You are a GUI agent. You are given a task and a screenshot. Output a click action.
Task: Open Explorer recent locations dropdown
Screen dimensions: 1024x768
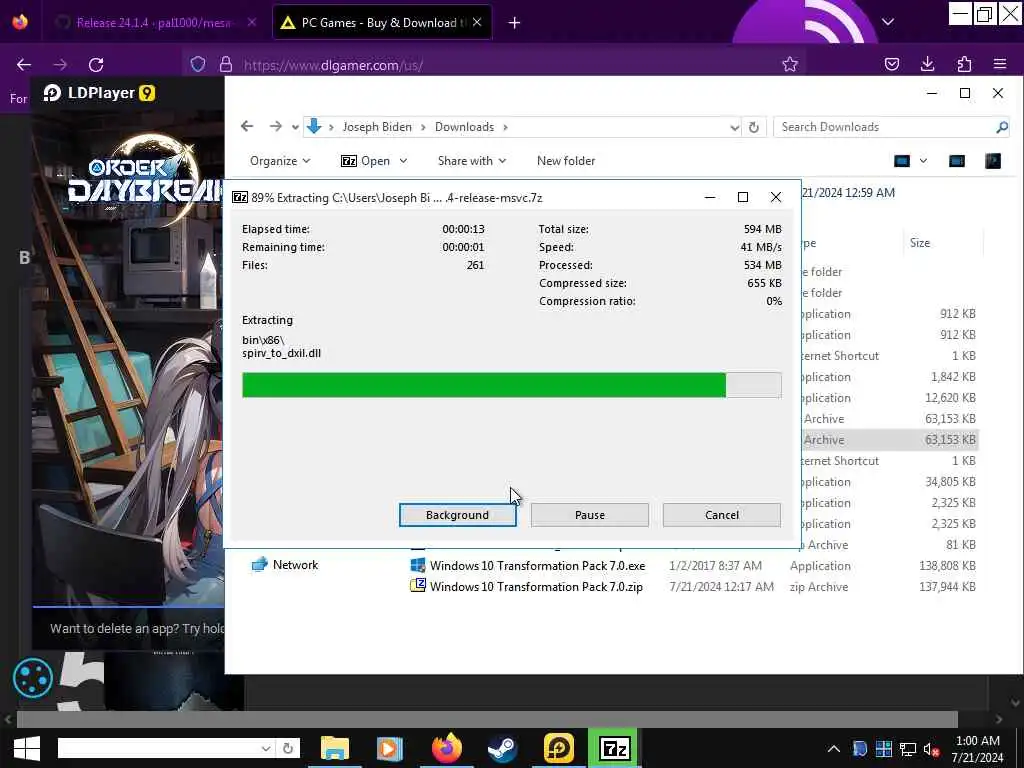[x=295, y=127]
